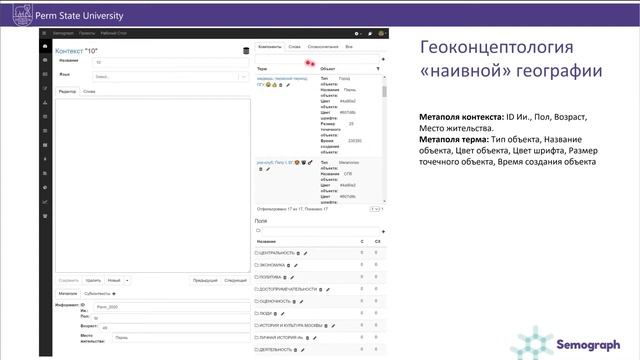Edit the ОЦЕНОЧНОСТЬ field
This screenshot has height=360, width=640.
pyautogui.click(x=301, y=302)
